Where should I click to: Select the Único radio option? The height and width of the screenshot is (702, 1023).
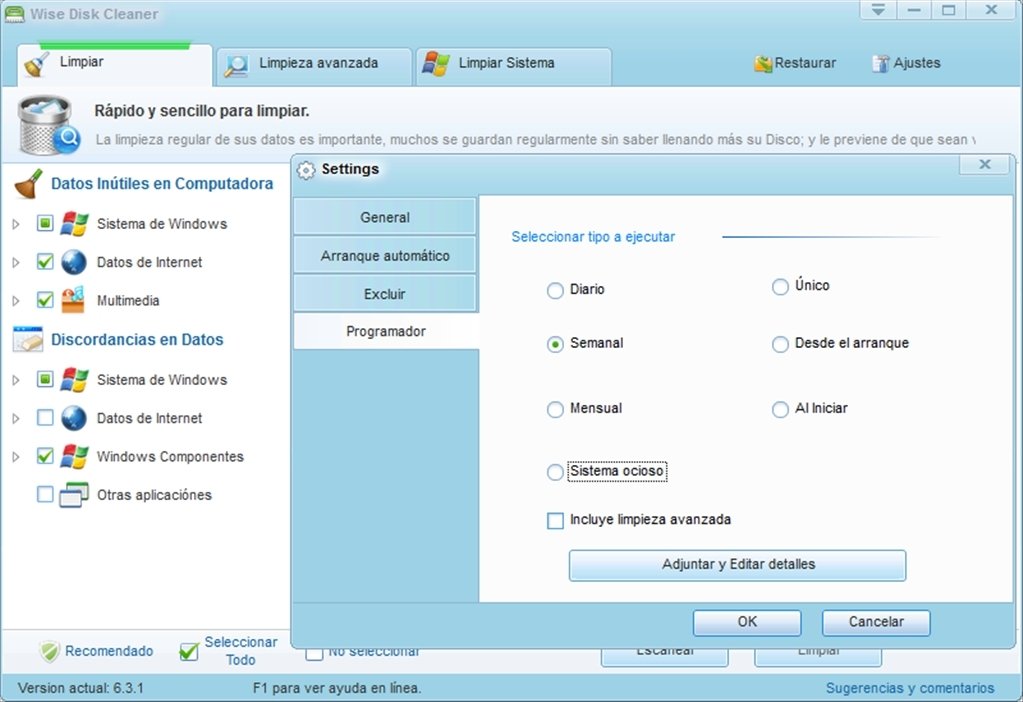tap(780, 287)
